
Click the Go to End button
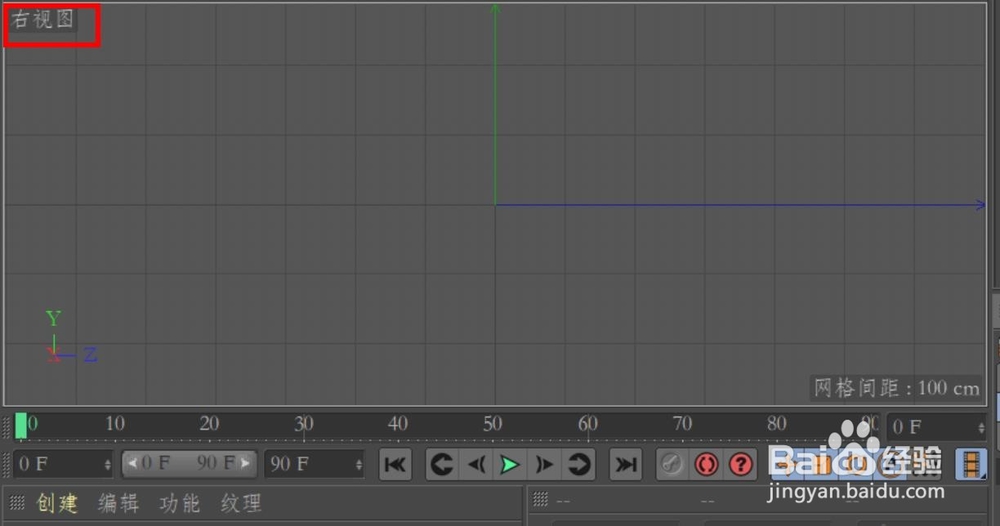tap(626, 464)
